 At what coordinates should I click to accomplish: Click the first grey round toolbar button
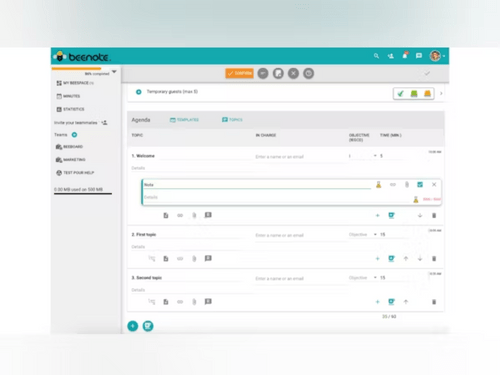pos(263,73)
